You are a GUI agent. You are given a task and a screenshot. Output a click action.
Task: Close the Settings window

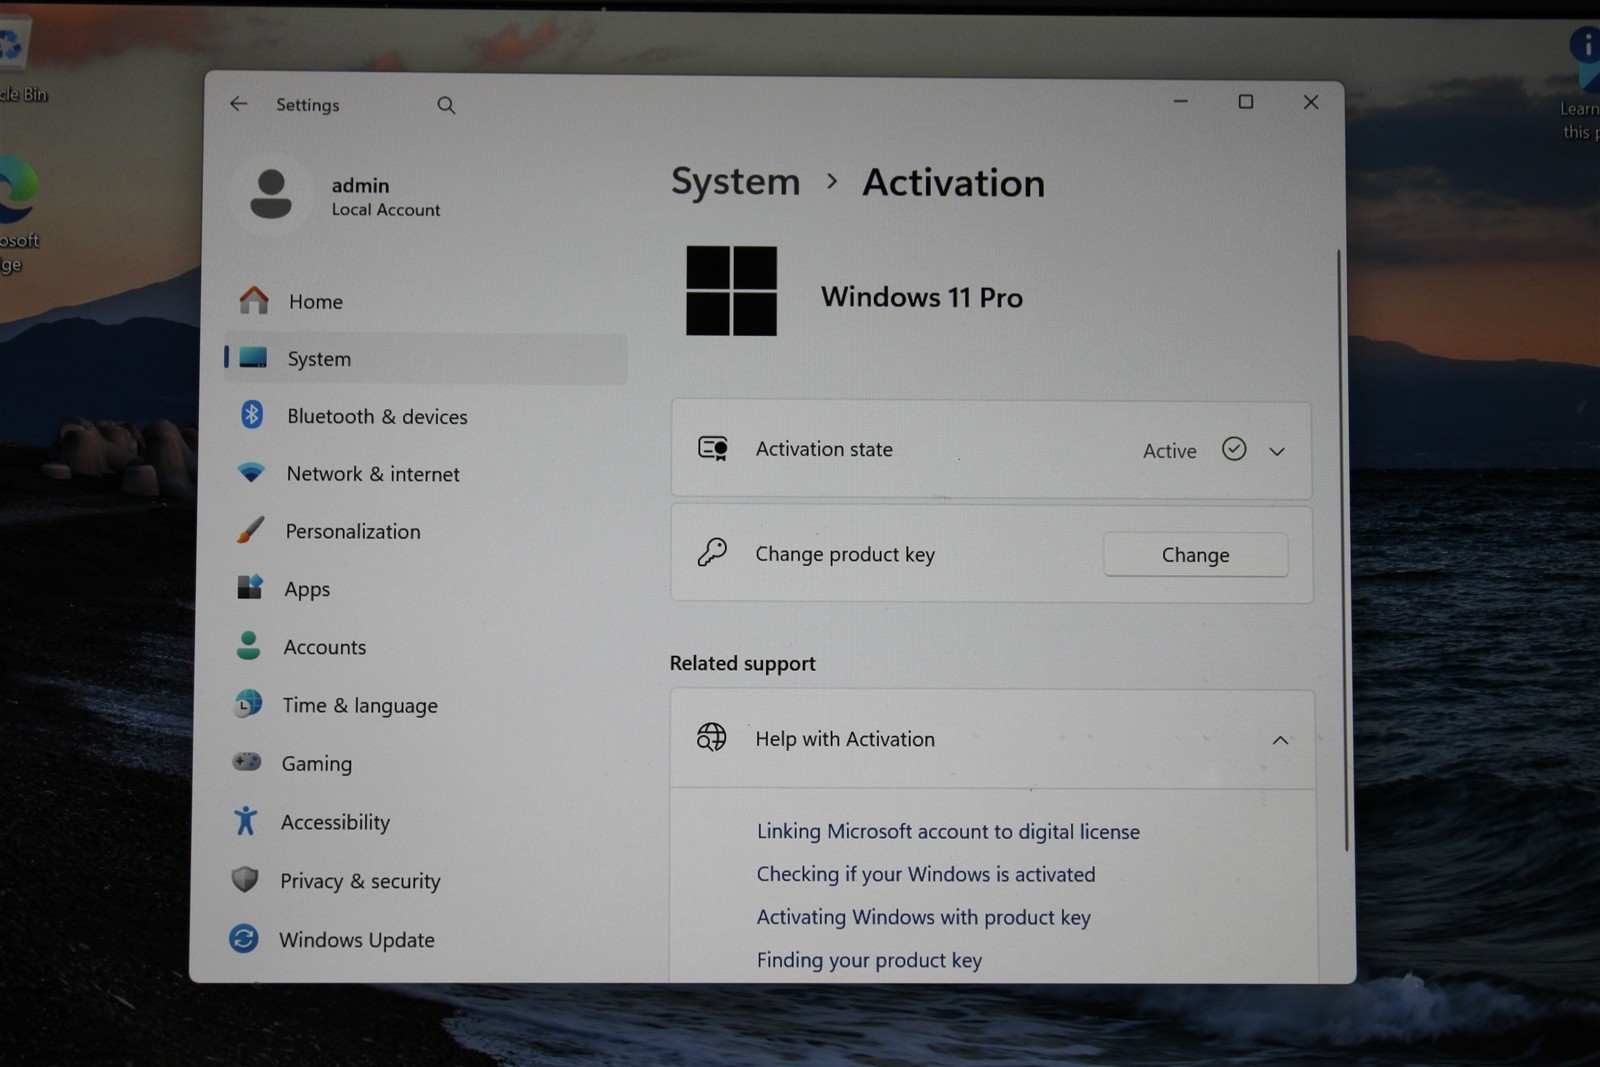(x=1311, y=102)
